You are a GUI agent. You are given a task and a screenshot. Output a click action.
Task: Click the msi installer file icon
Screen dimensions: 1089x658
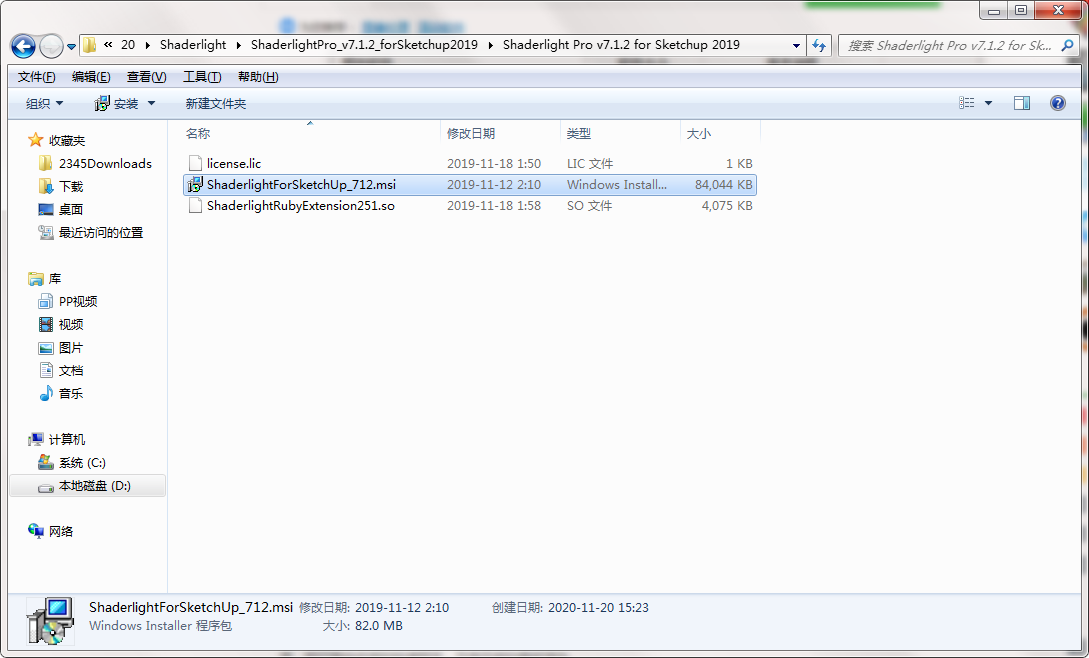tap(195, 184)
